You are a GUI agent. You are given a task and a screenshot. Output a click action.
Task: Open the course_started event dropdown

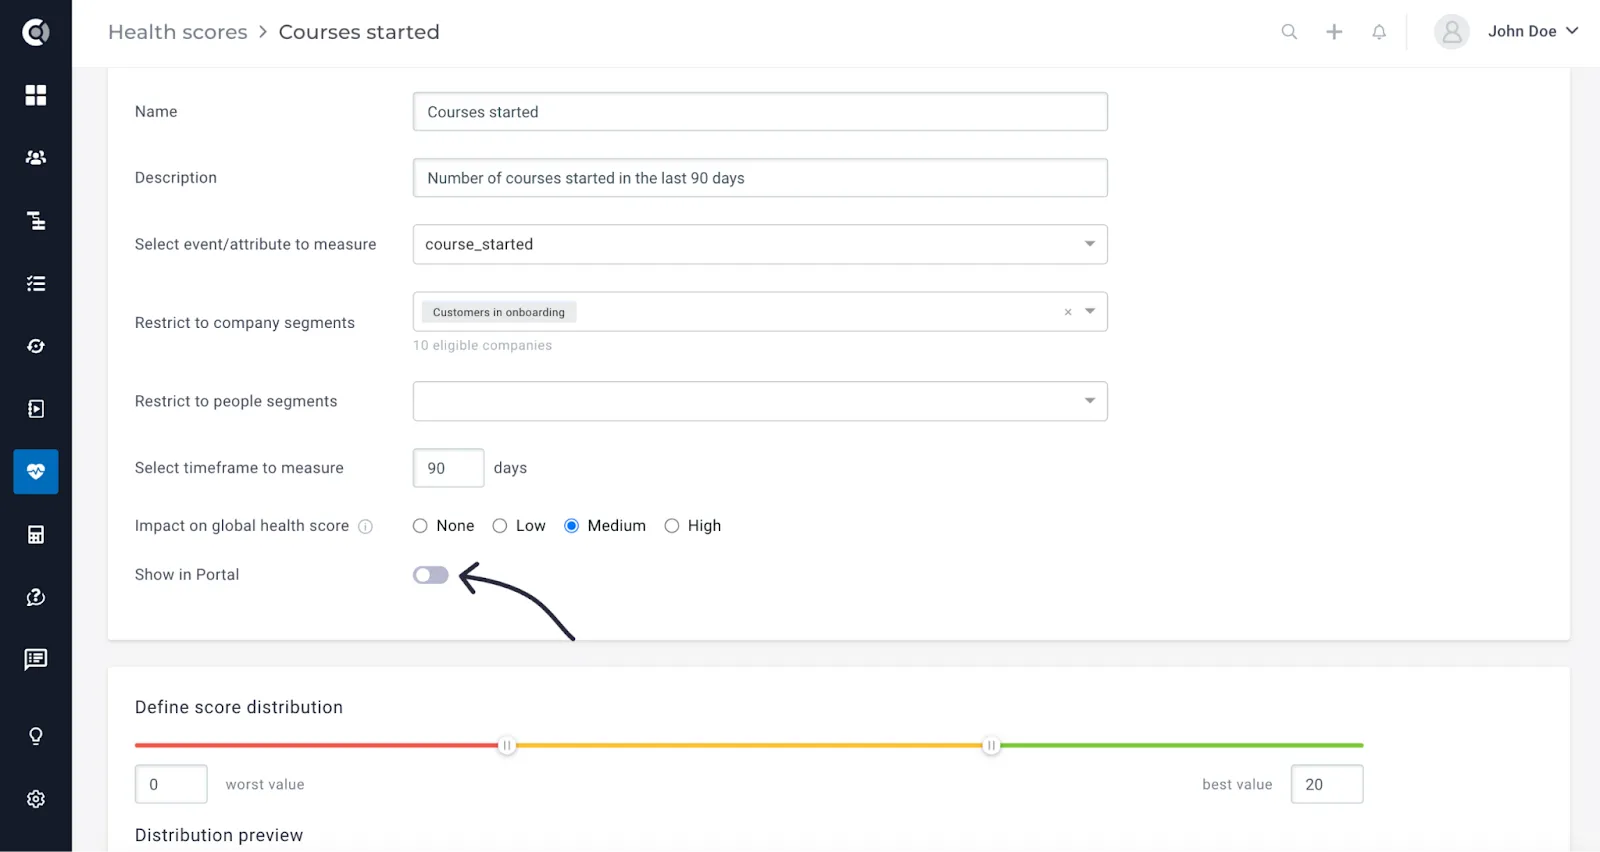click(x=760, y=244)
